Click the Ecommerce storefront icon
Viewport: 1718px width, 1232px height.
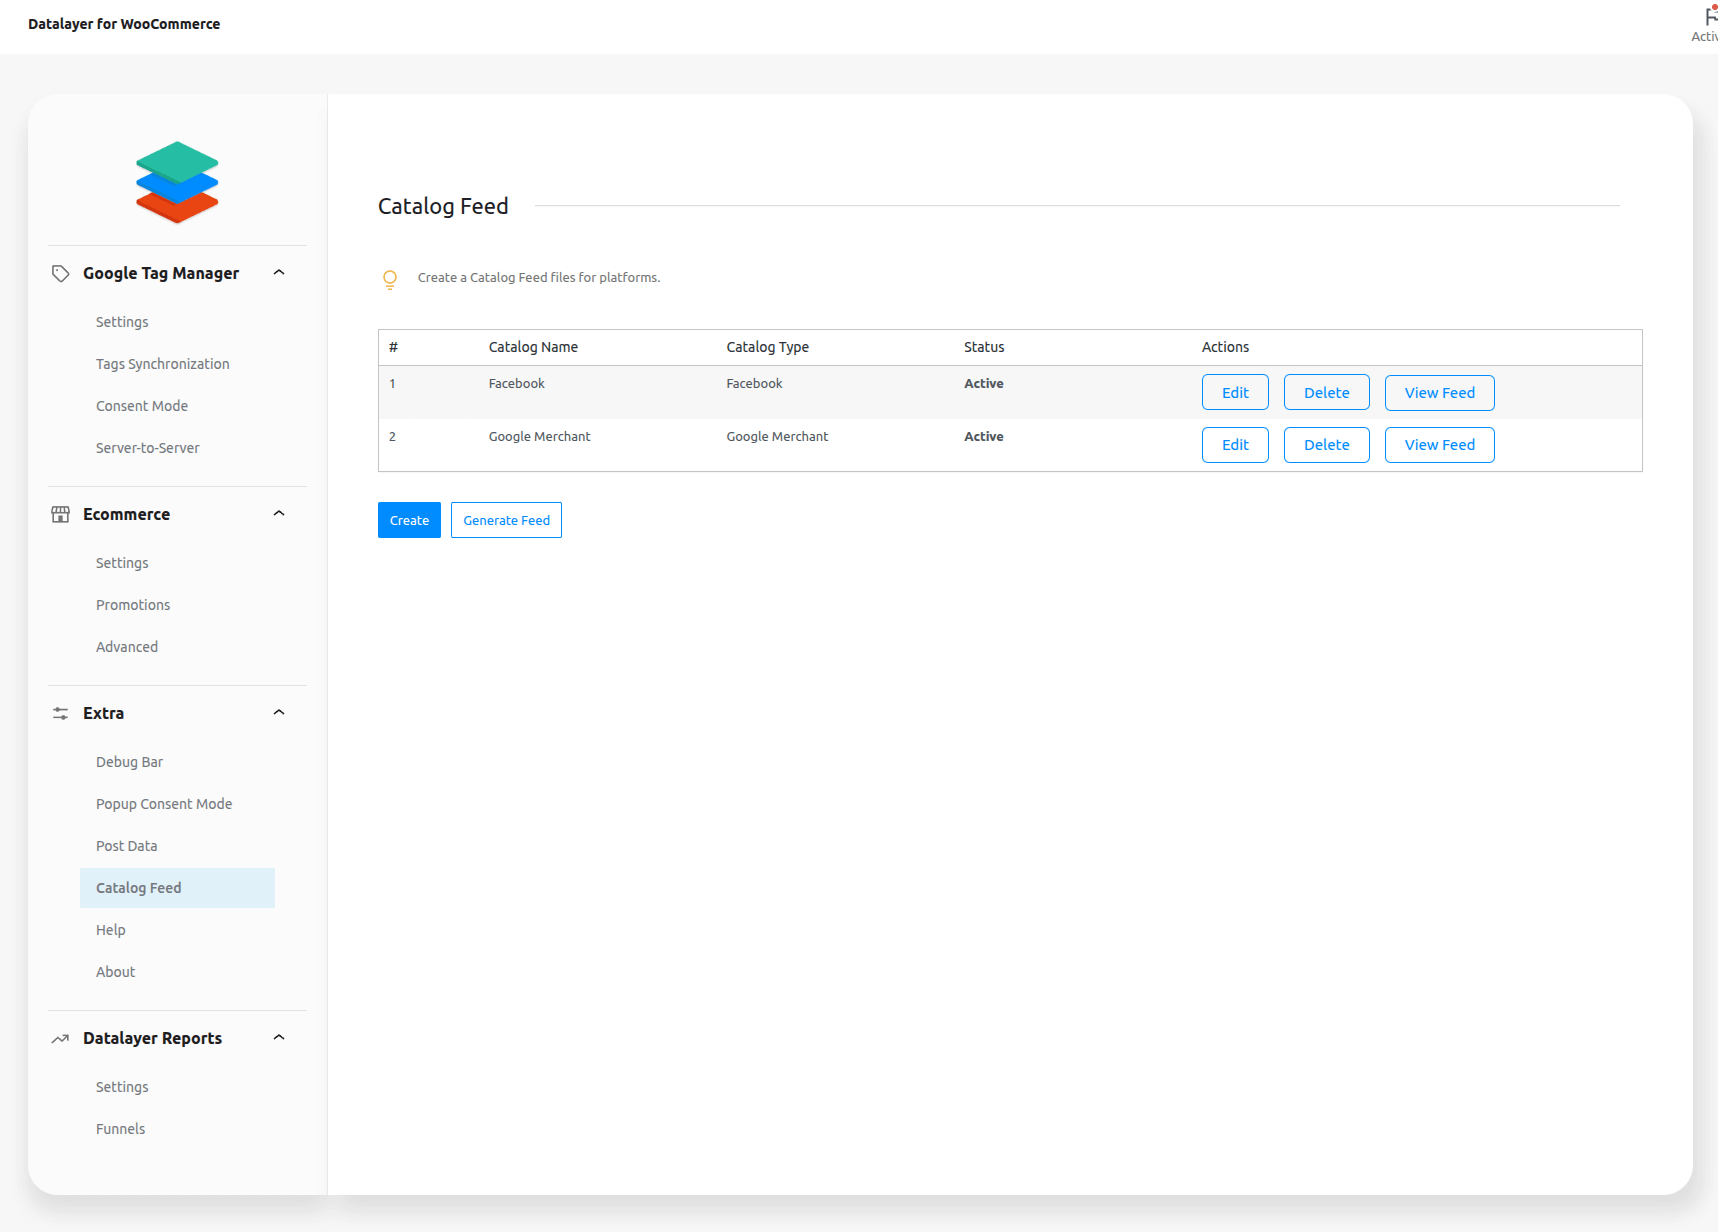click(61, 514)
